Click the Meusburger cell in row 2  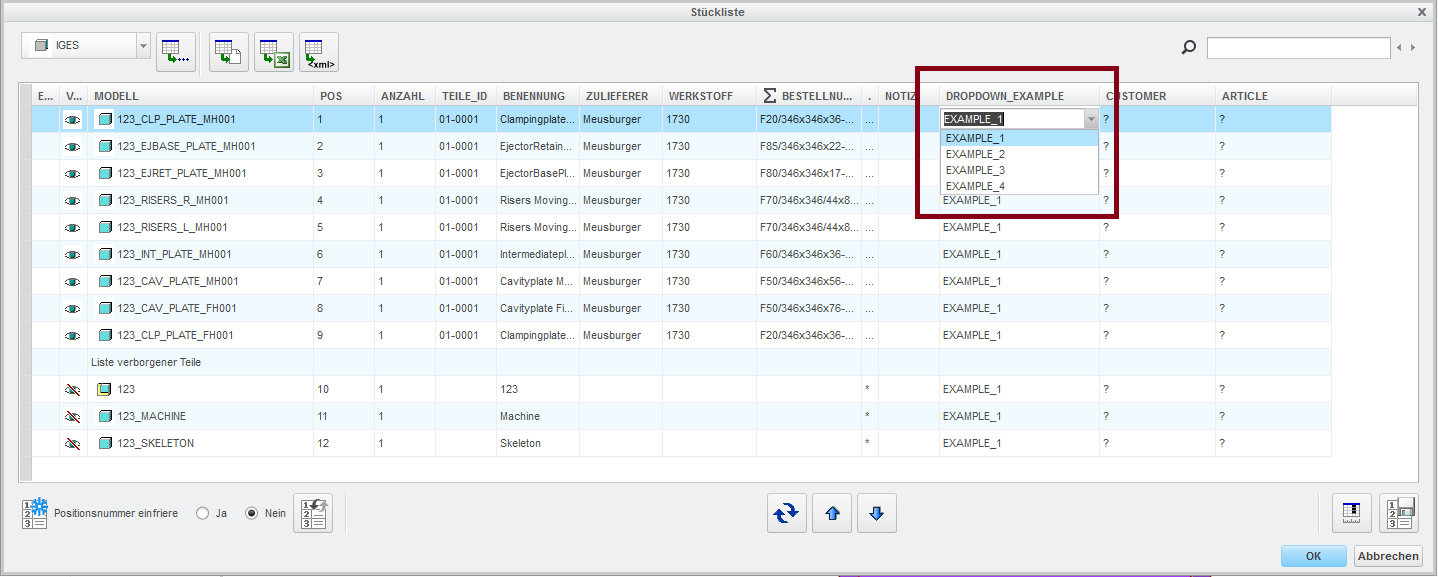pos(621,146)
